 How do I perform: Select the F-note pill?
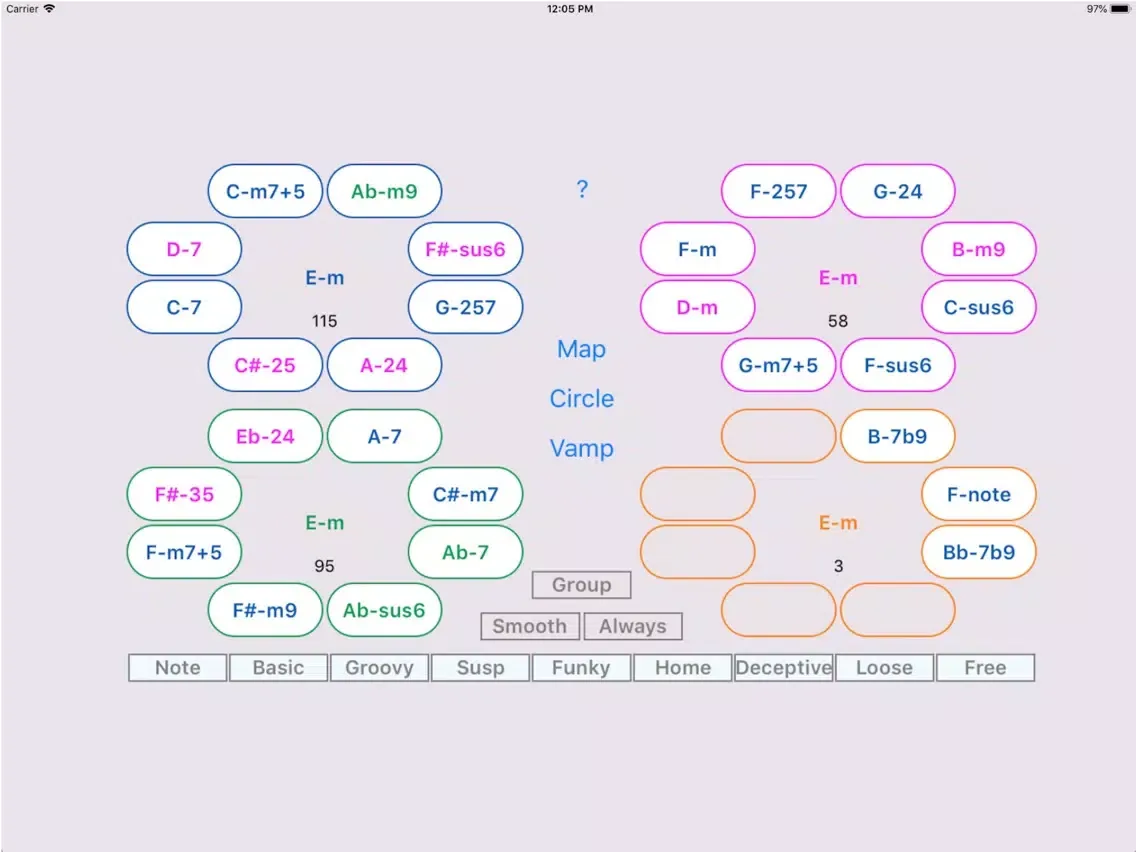click(979, 494)
